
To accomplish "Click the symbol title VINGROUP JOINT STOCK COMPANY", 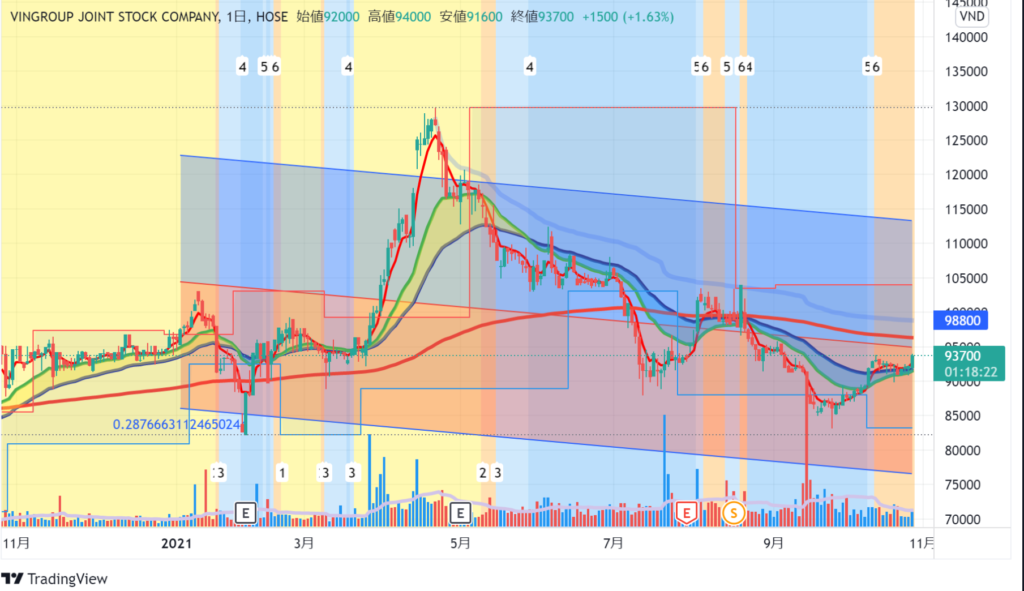I will coord(115,17).
